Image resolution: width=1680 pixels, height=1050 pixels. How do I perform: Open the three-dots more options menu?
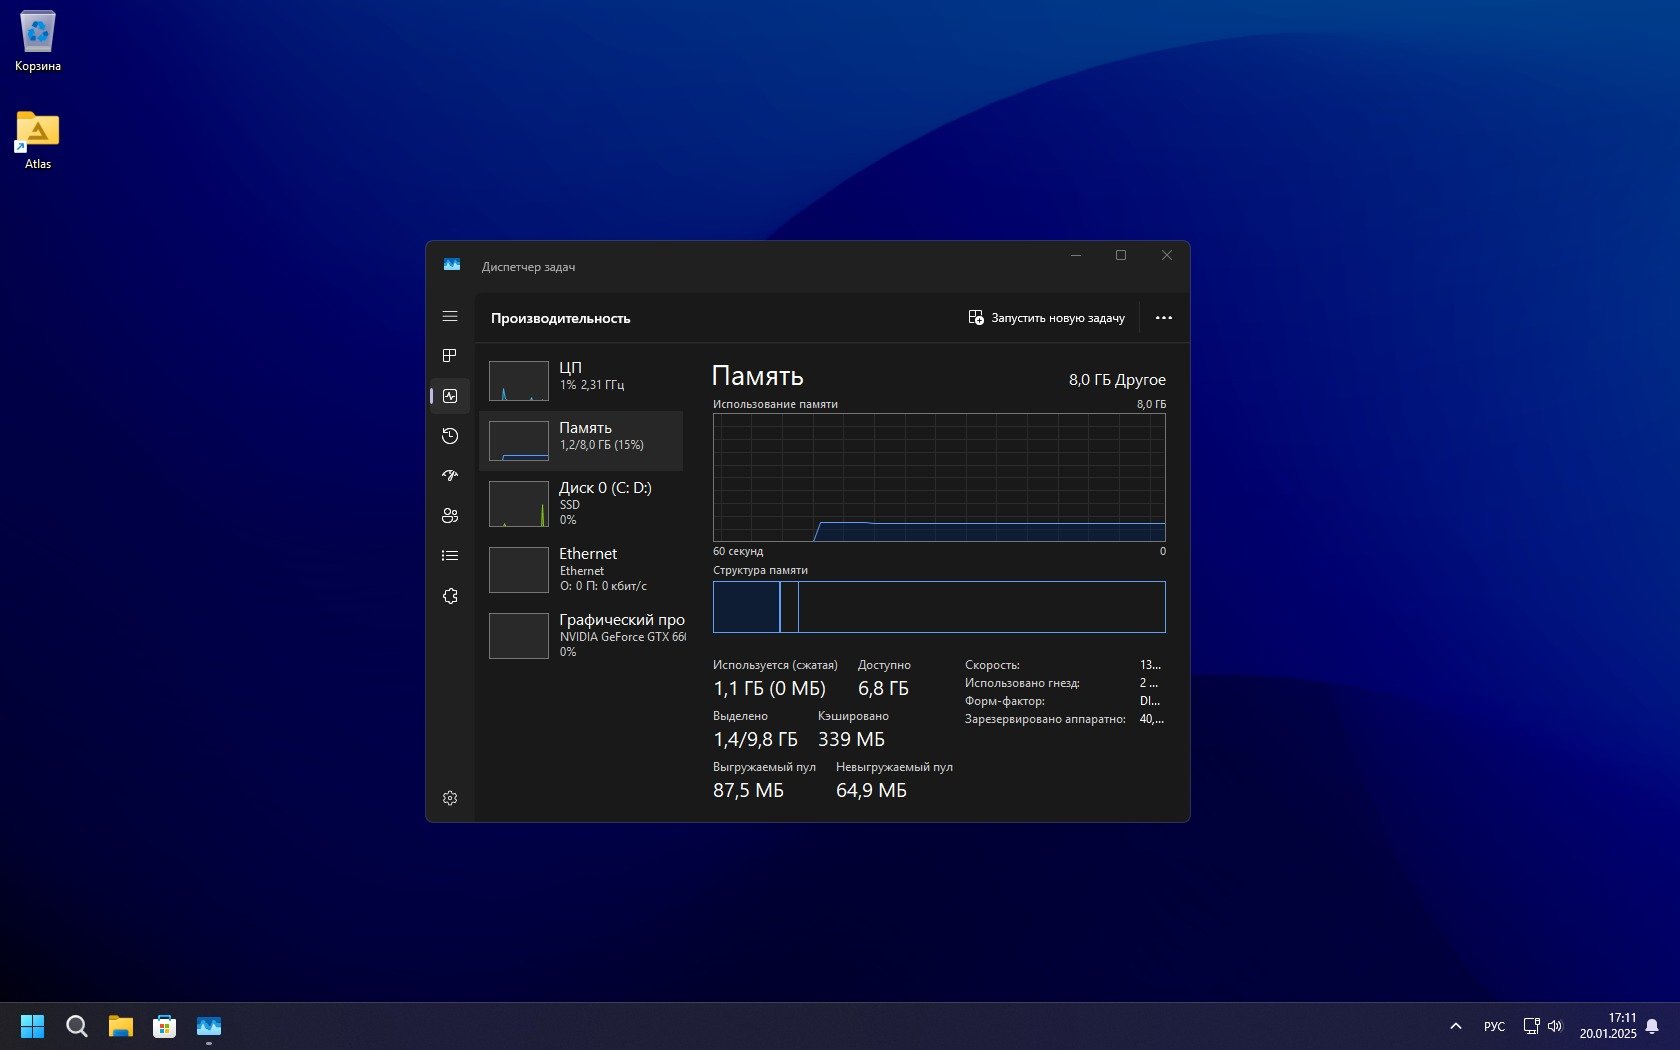coord(1163,318)
